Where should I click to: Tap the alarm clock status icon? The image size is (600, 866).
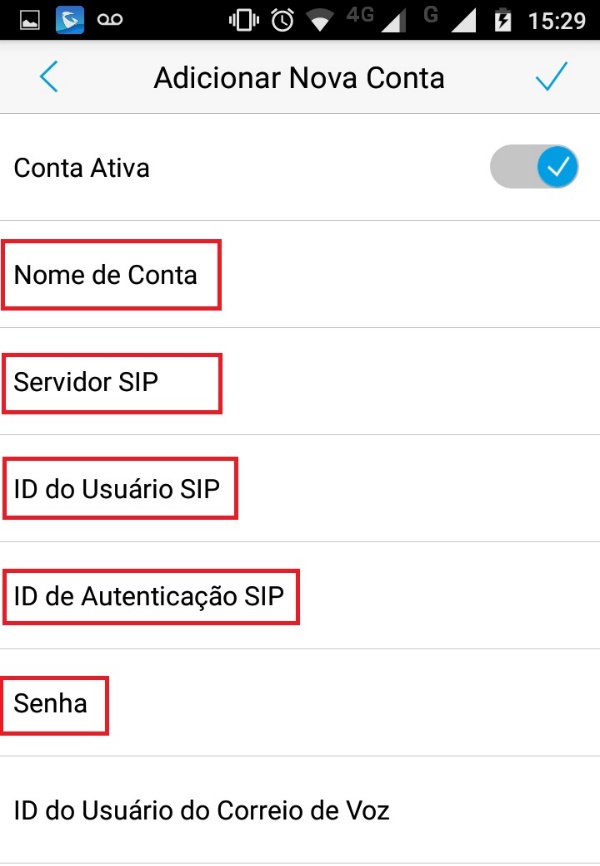tap(282, 20)
